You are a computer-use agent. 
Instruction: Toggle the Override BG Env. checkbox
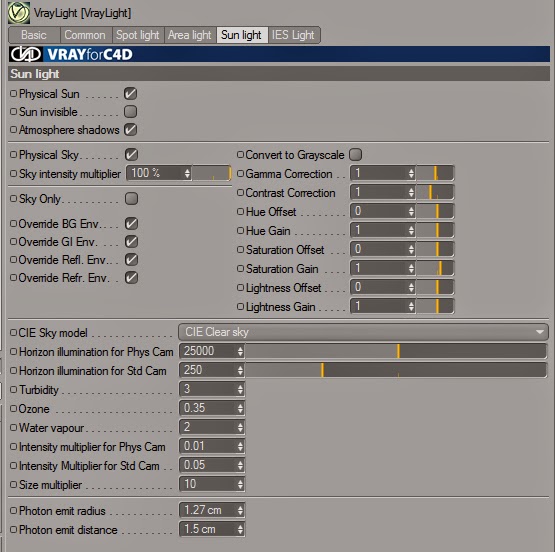click(x=131, y=224)
